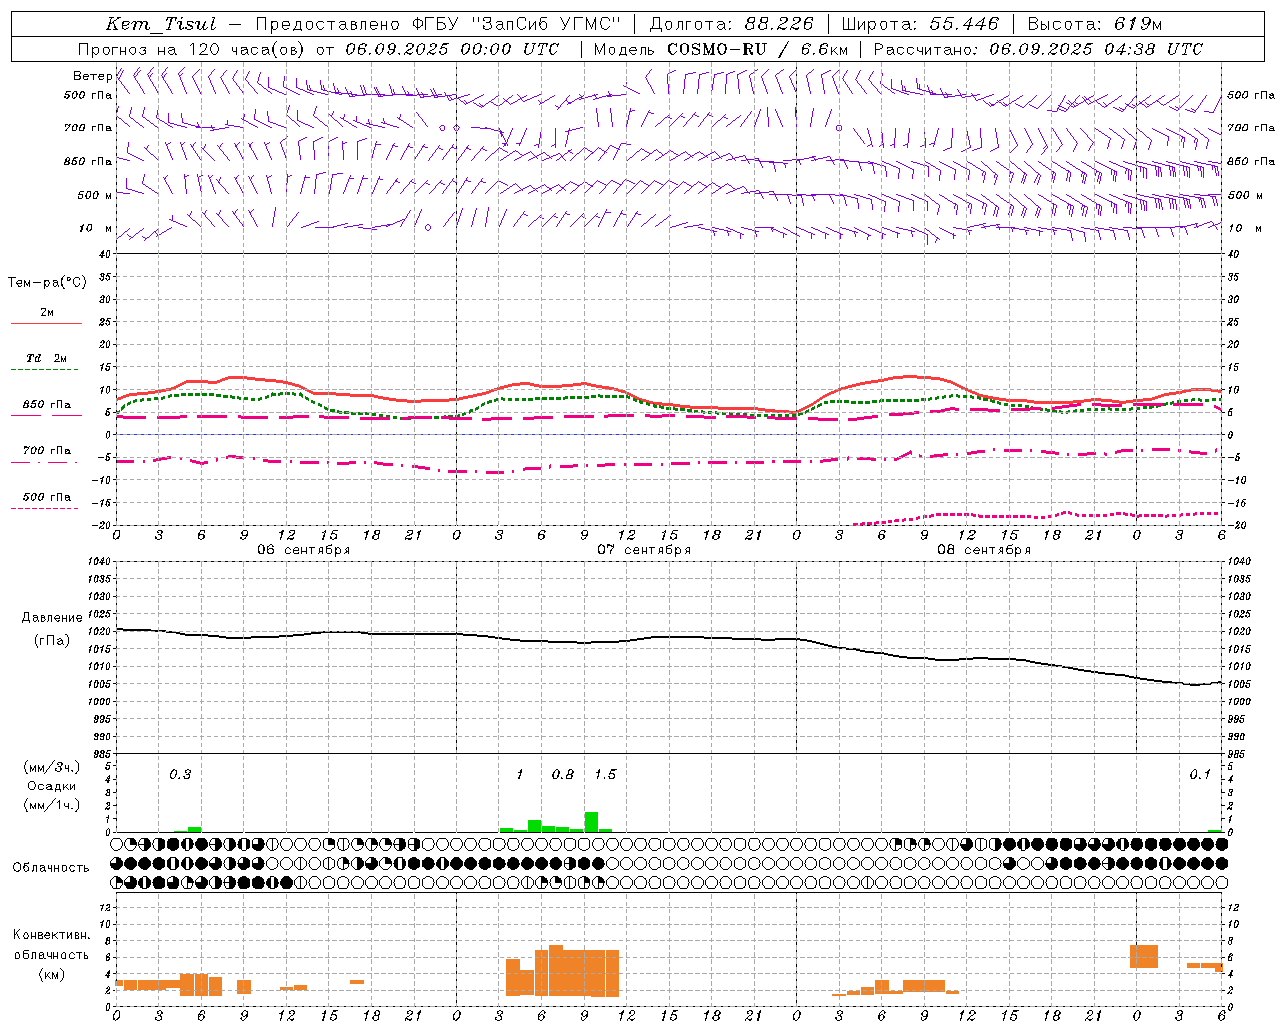The height and width of the screenshot is (1024, 1280).
Task: Click the station name Kem_Tisul in header
Action: [161, 25]
